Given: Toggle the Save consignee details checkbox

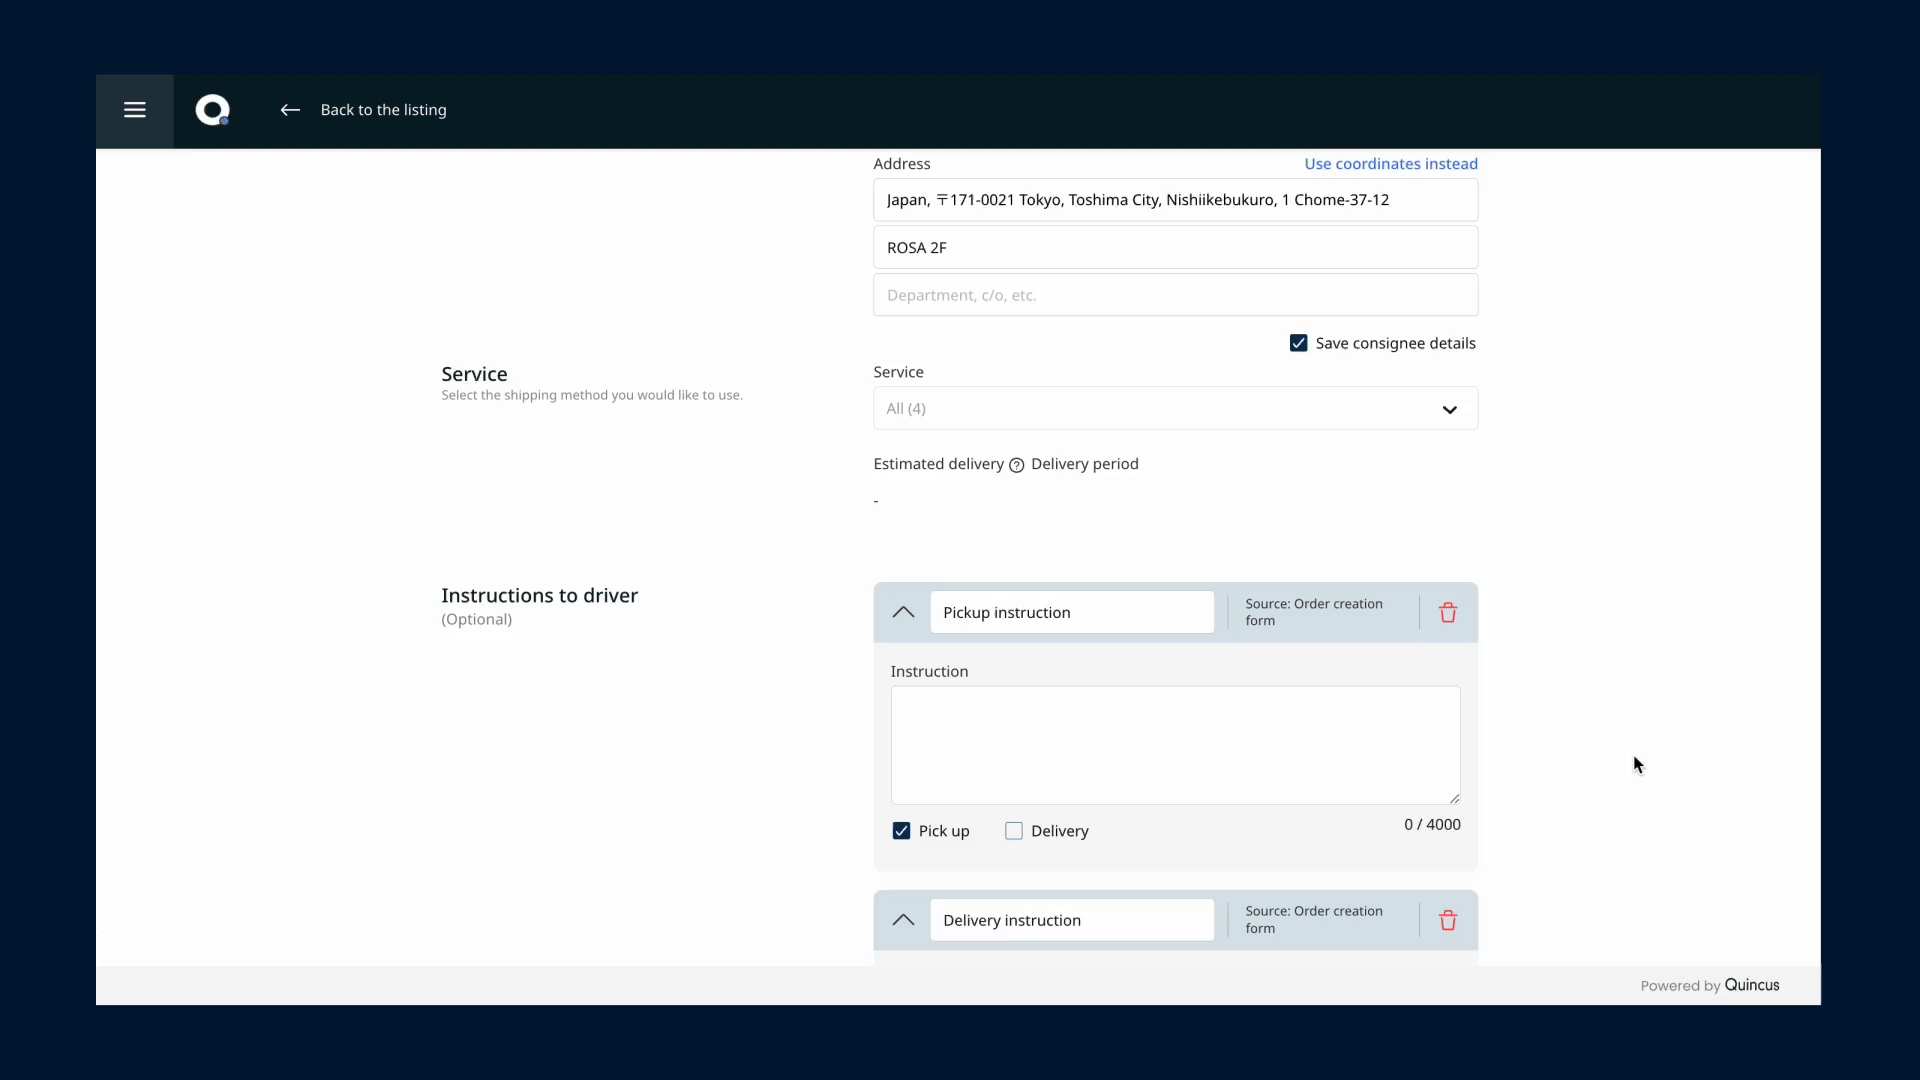Looking at the screenshot, I should coord(1299,342).
